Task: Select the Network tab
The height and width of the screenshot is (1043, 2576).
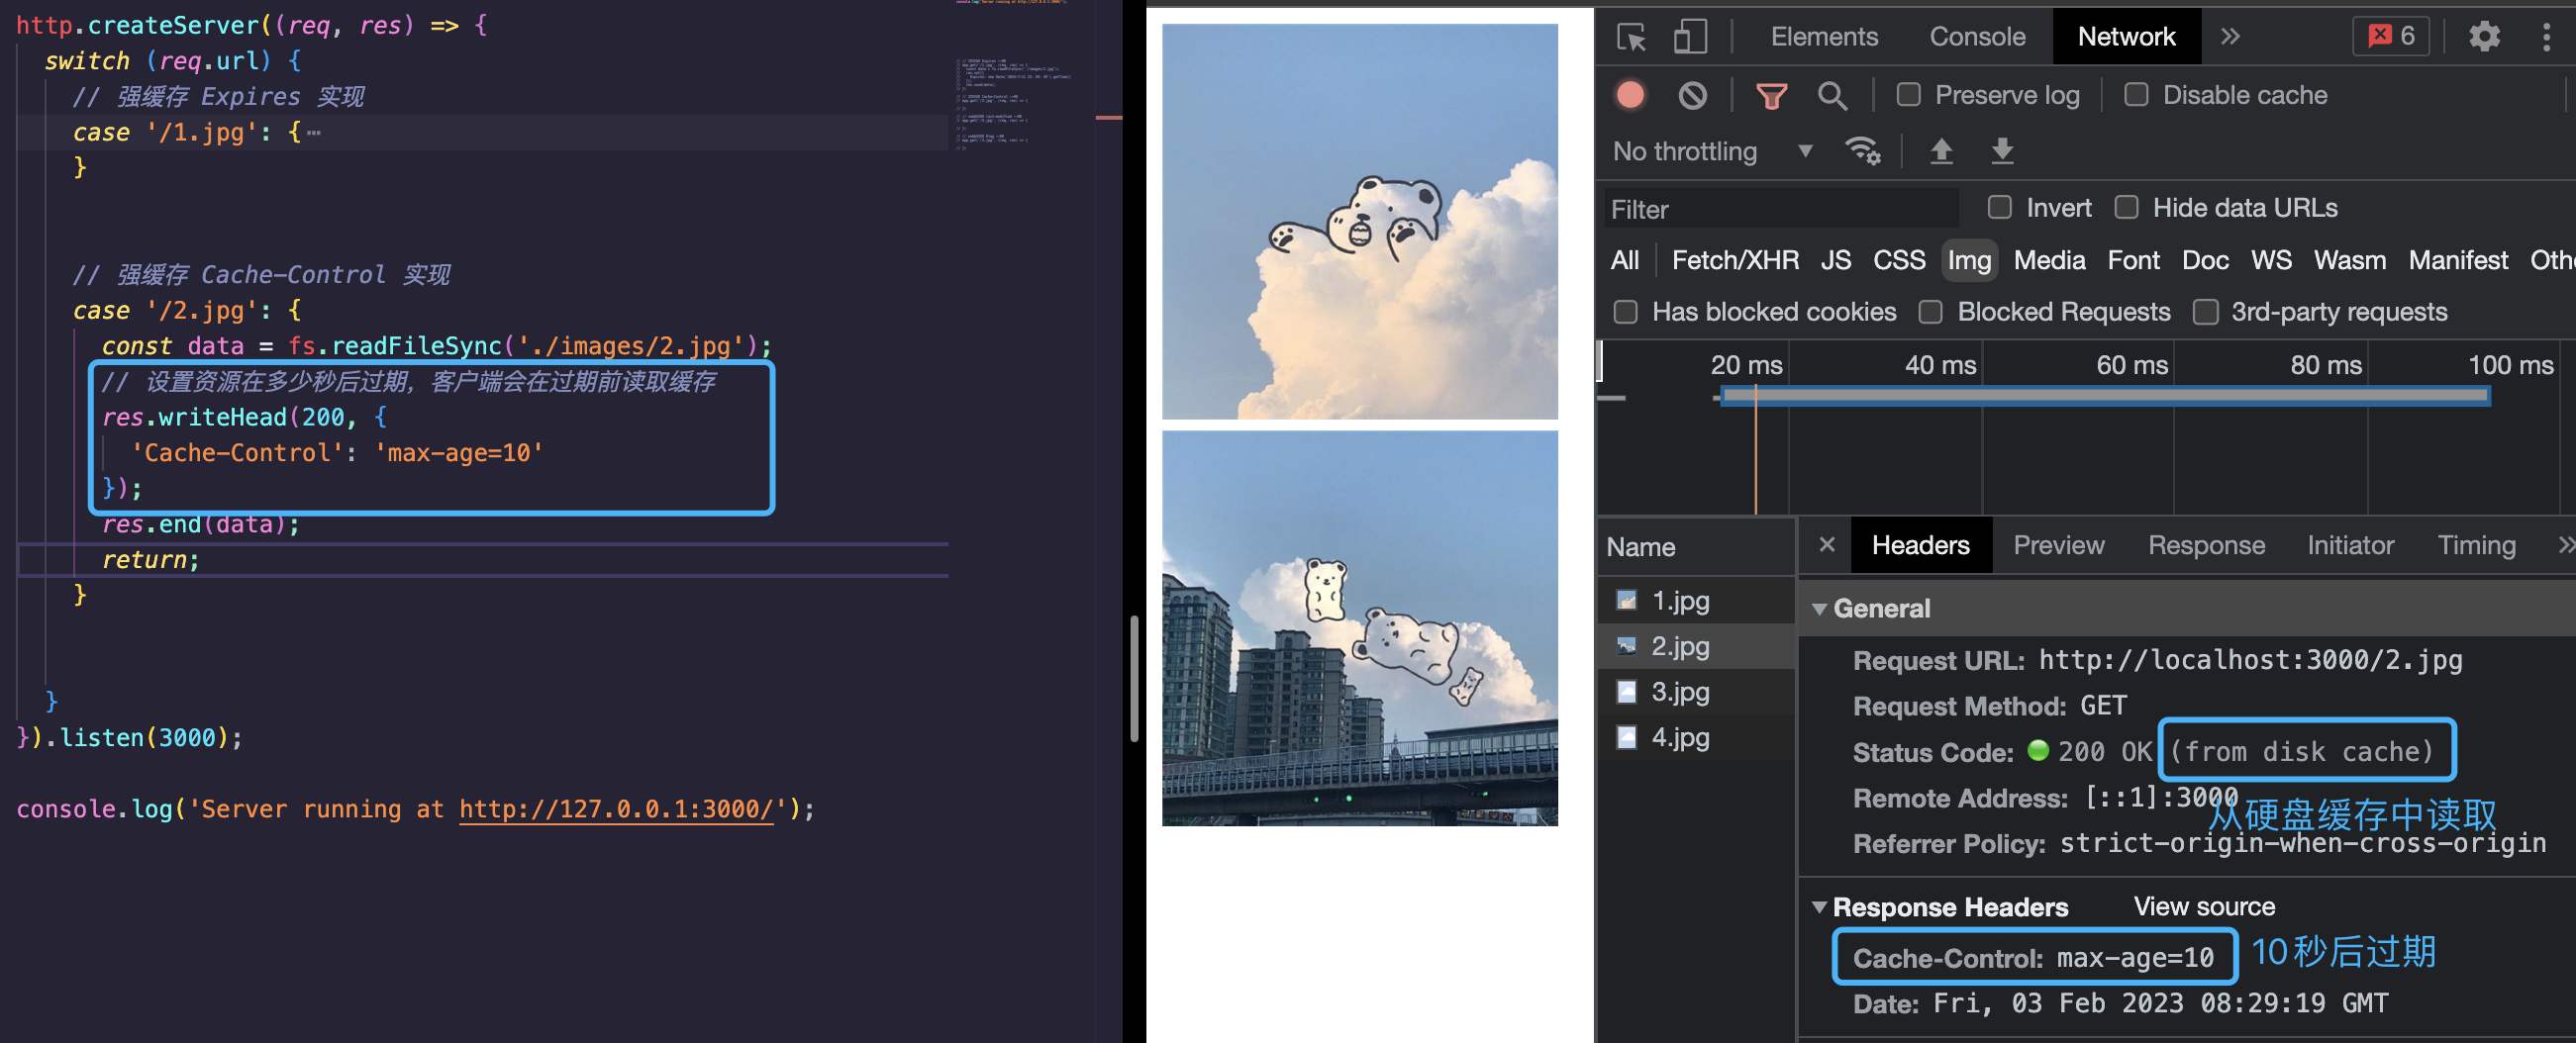Action: click(x=2126, y=37)
